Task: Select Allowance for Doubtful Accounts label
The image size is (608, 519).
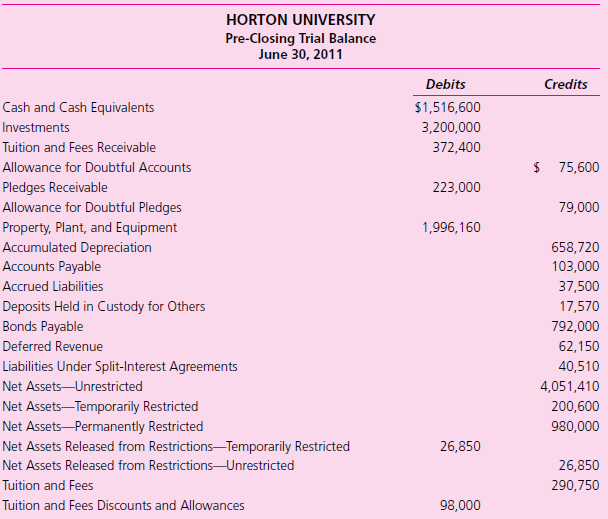Action: coord(97,168)
